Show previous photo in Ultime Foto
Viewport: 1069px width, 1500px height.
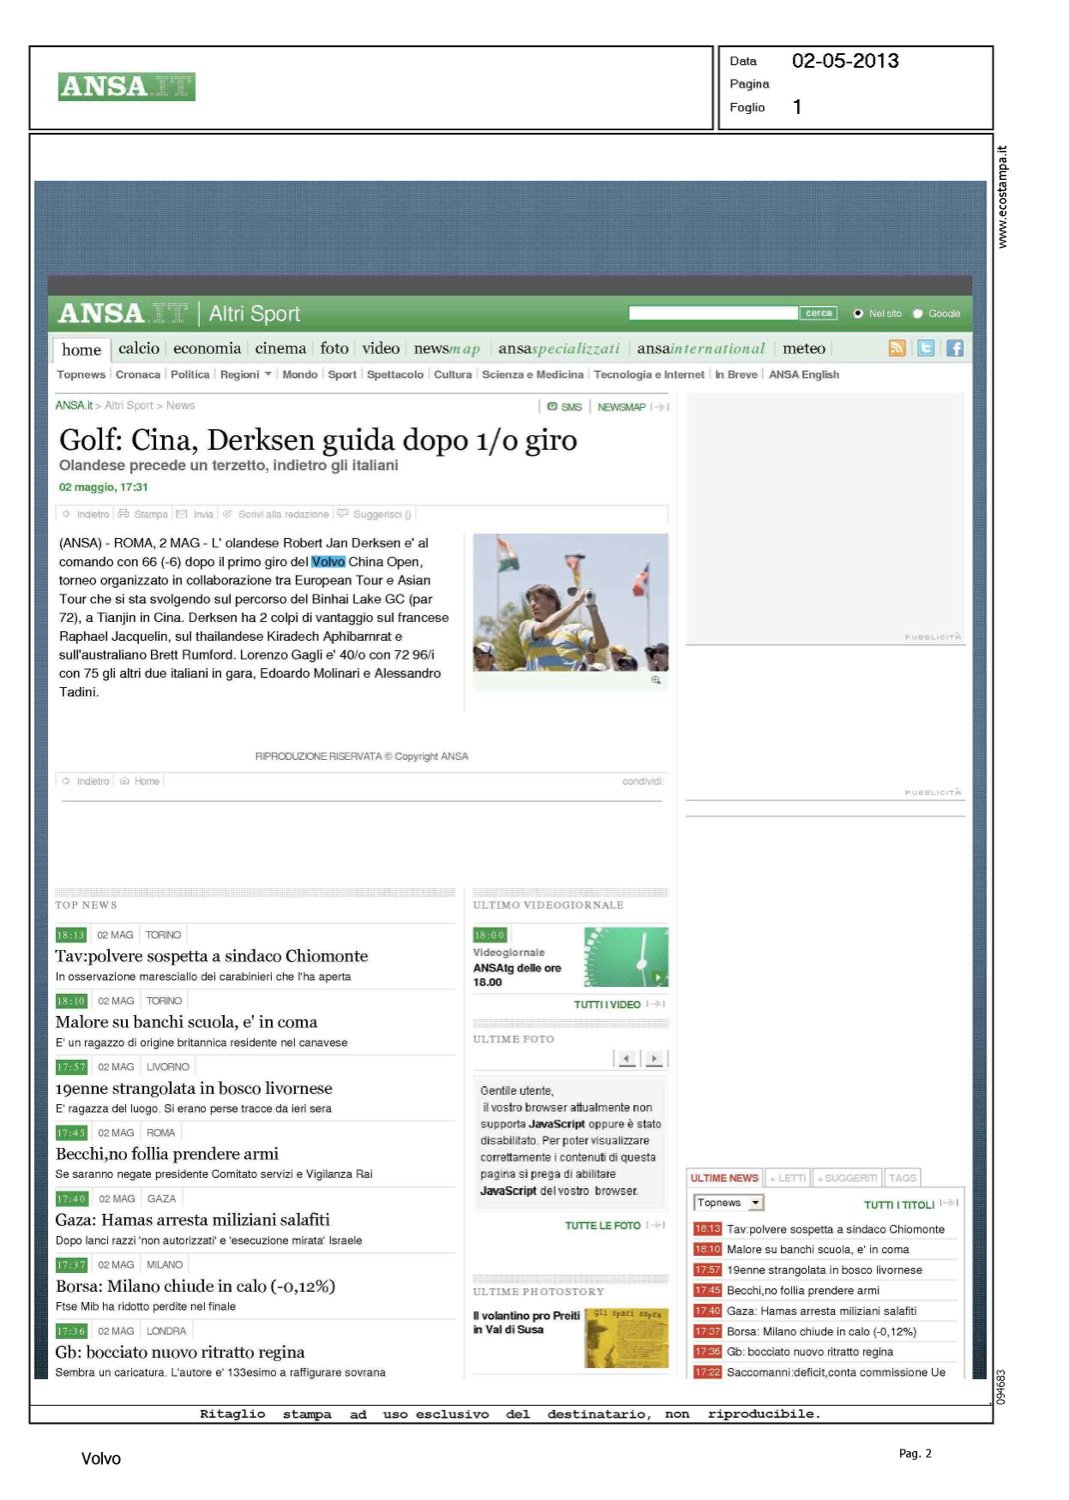tap(627, 1058)
